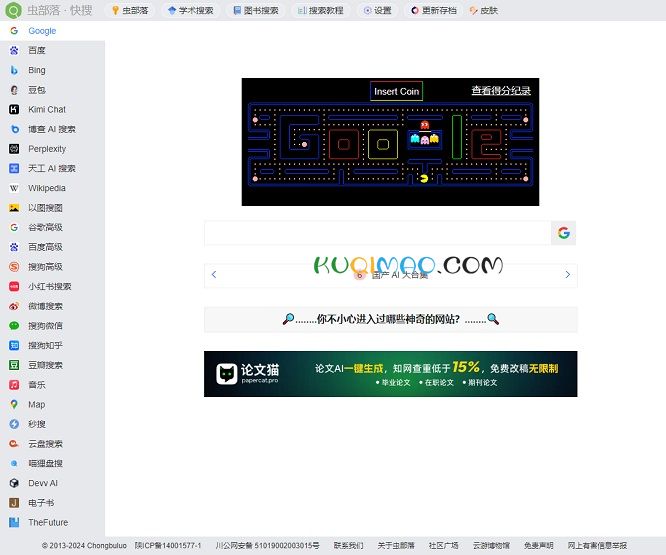The image size is (666, 555).
Task: Click the 你不小心进入过哪些神奇的网站 link
Action: [x=391, y=319]
